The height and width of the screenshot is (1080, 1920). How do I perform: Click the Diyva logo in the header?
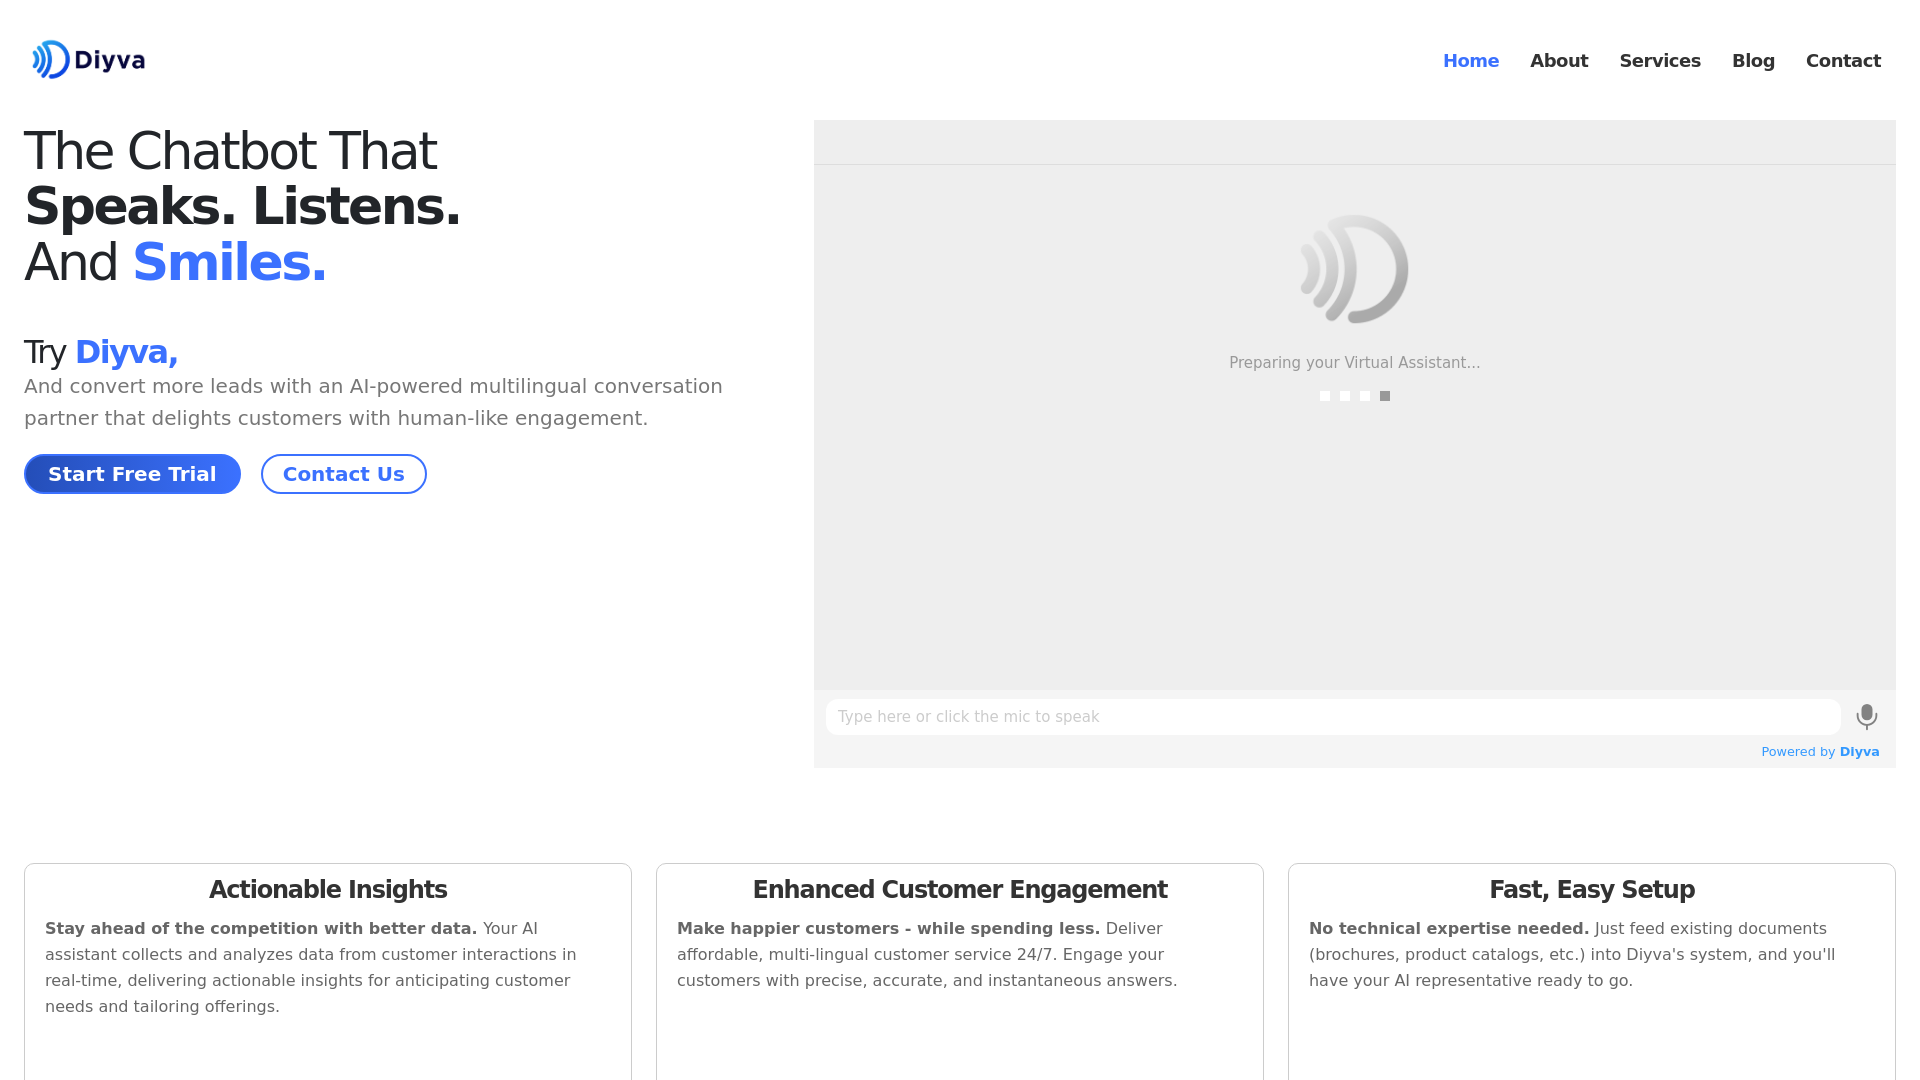tap(89, 60)
